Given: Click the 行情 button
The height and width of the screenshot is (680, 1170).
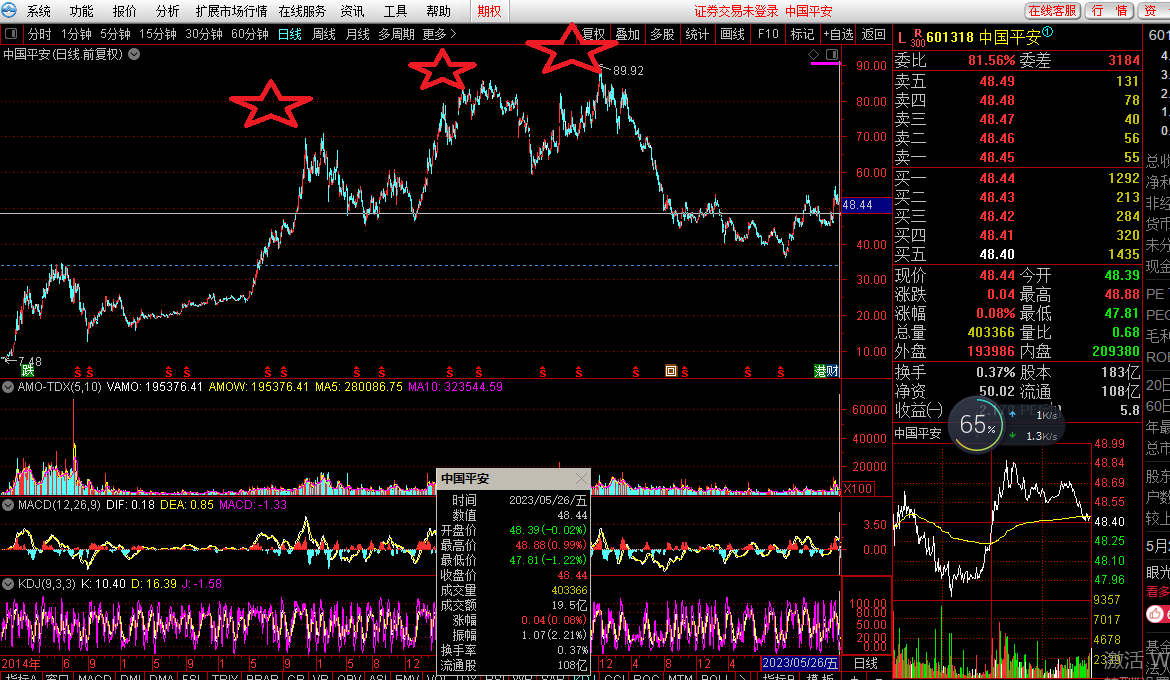Looking at the screenshot, I should [x=1109, y=10].
